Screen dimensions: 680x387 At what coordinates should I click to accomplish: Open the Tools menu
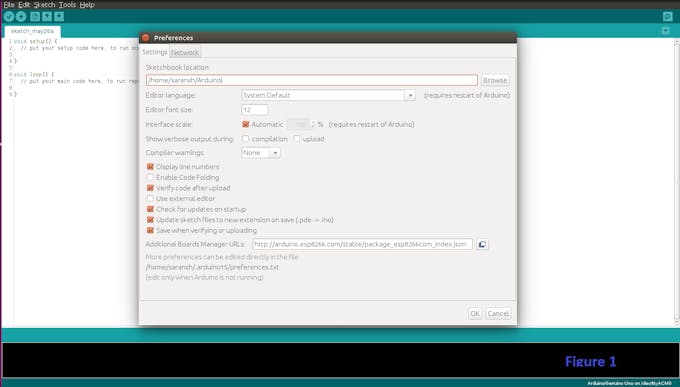pyautogui.click(x=67, y=5)
